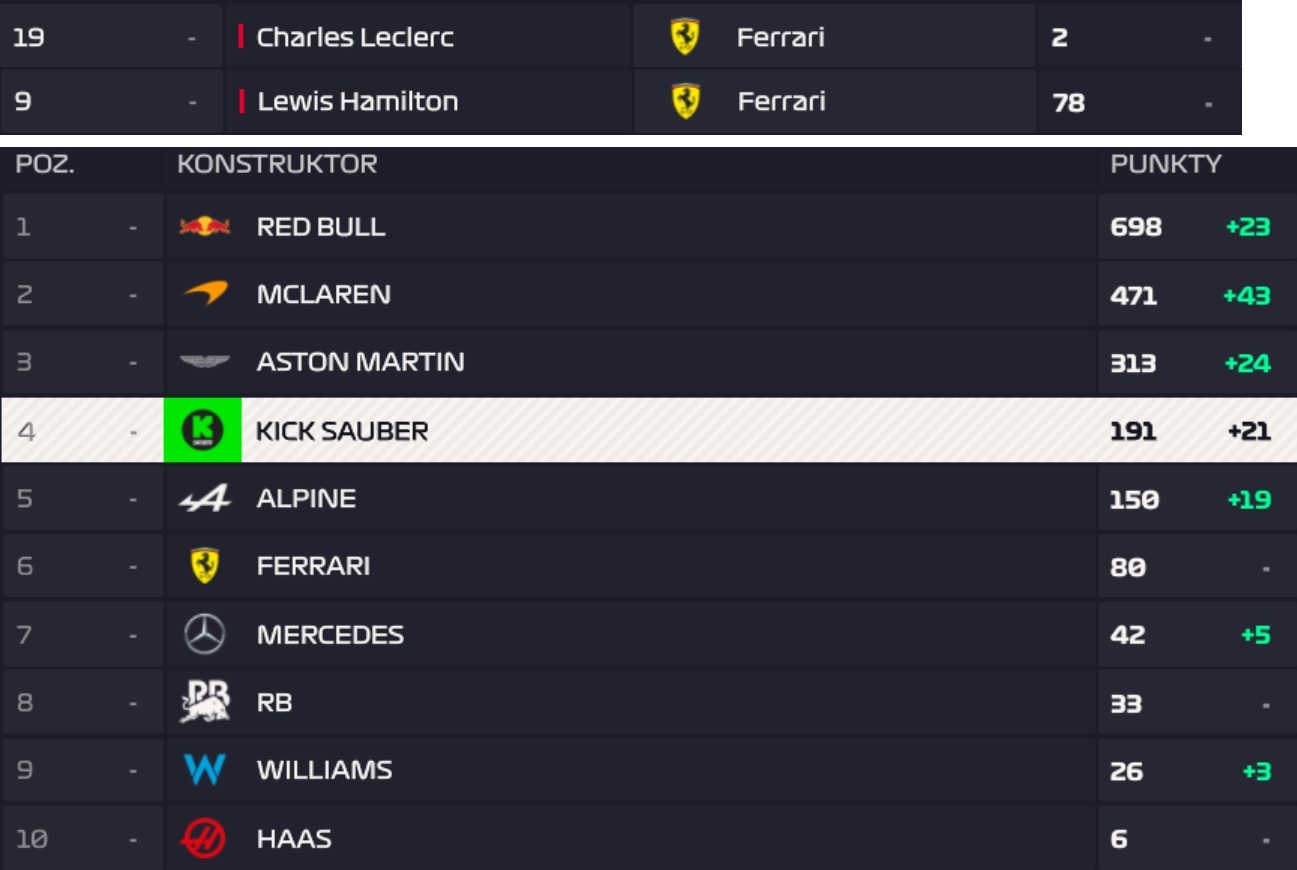Open Charles Leclerc driver entry
This screenshot has height=870, width=1297.
point(355,38)
